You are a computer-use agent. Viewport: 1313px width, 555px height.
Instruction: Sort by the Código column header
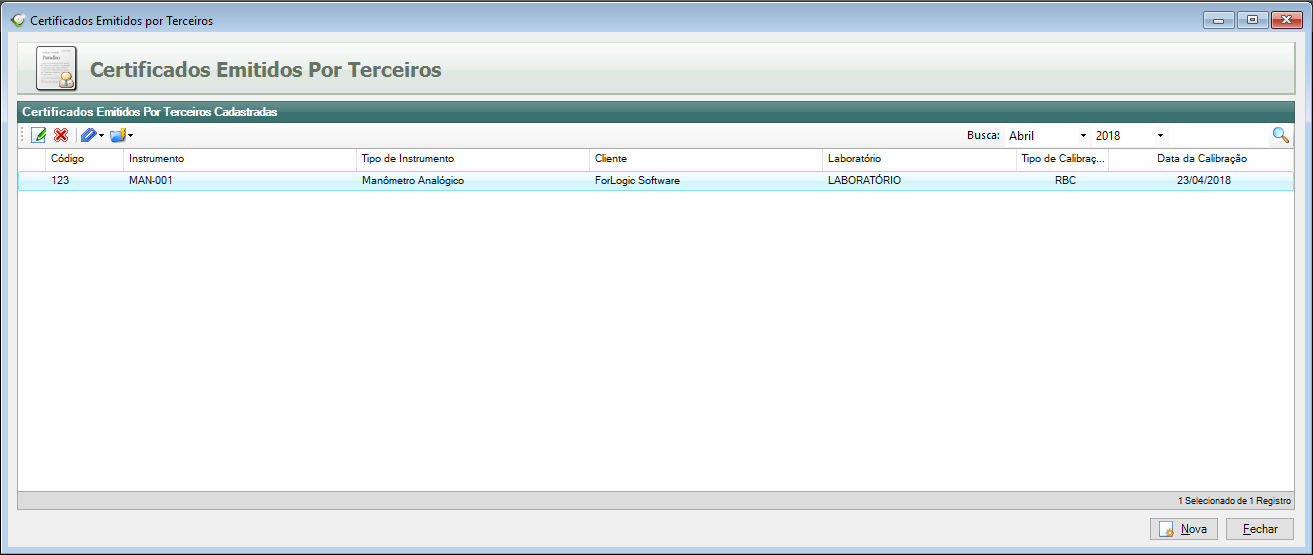84,159
